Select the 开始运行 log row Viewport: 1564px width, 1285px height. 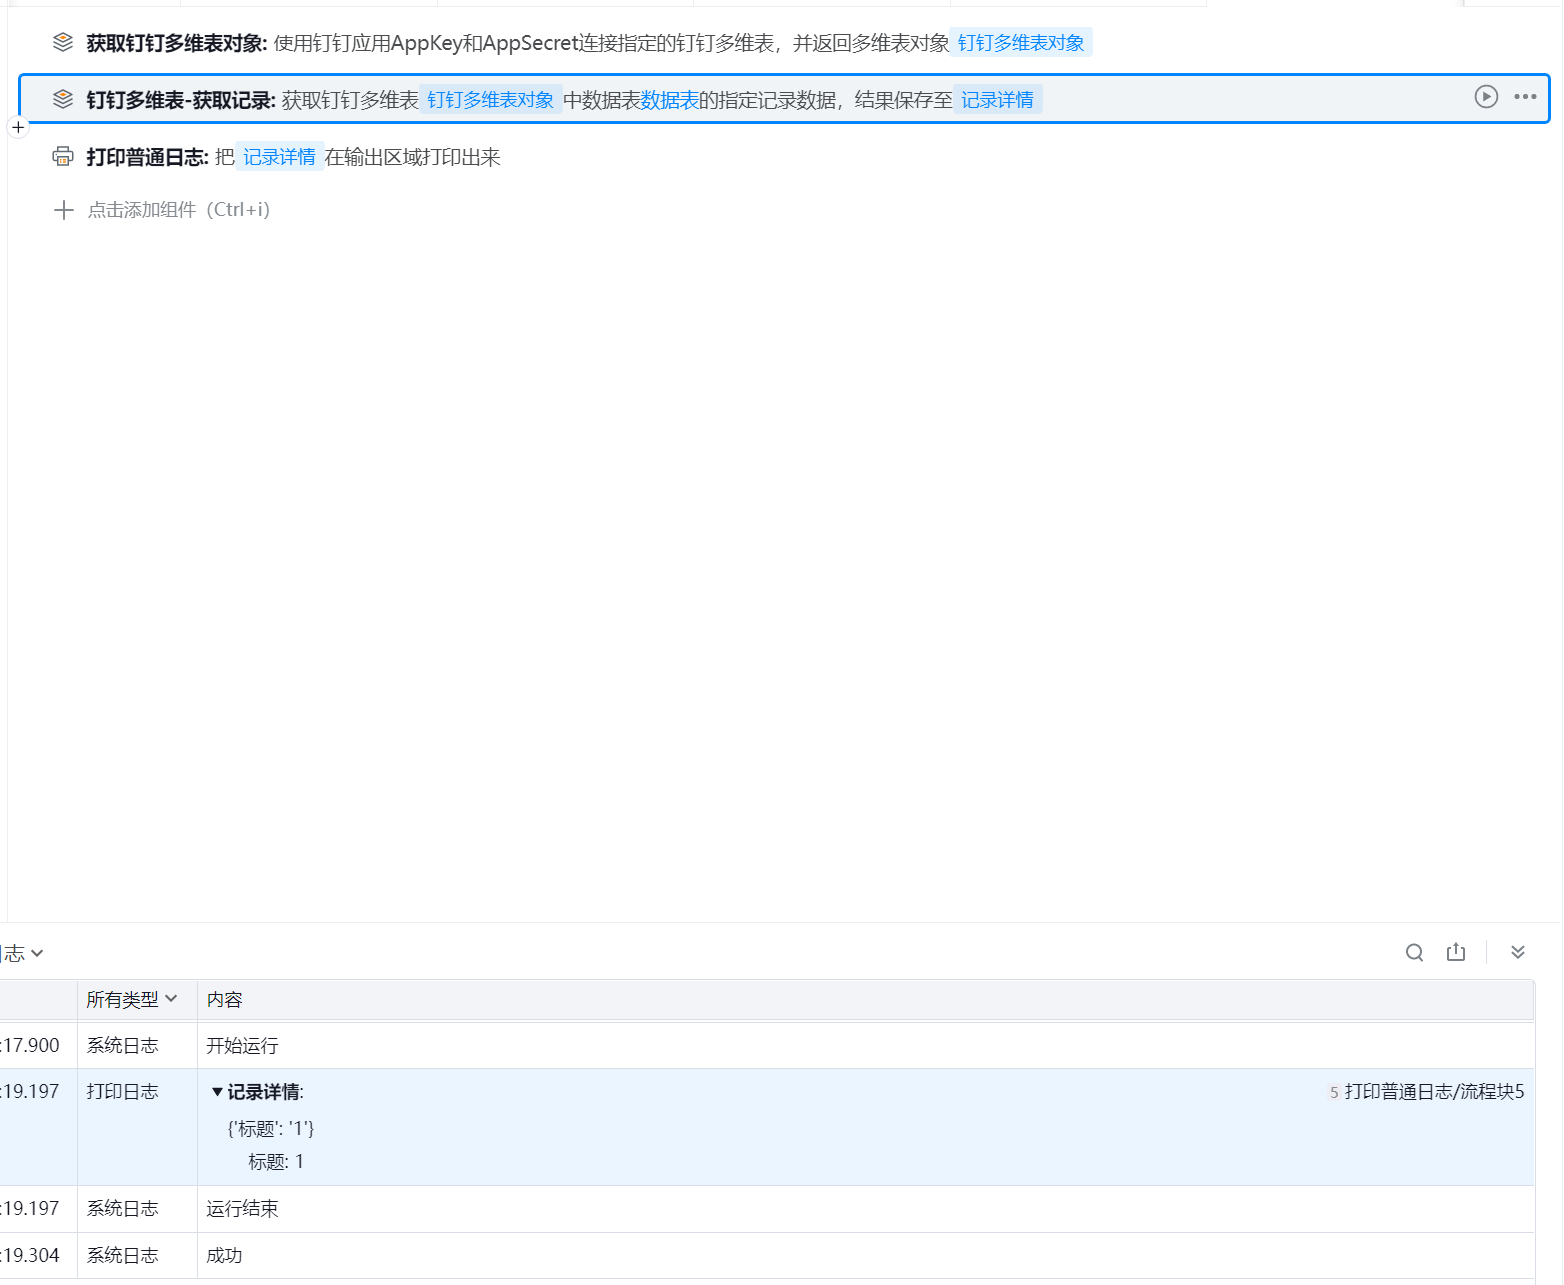click(242, 1046)
